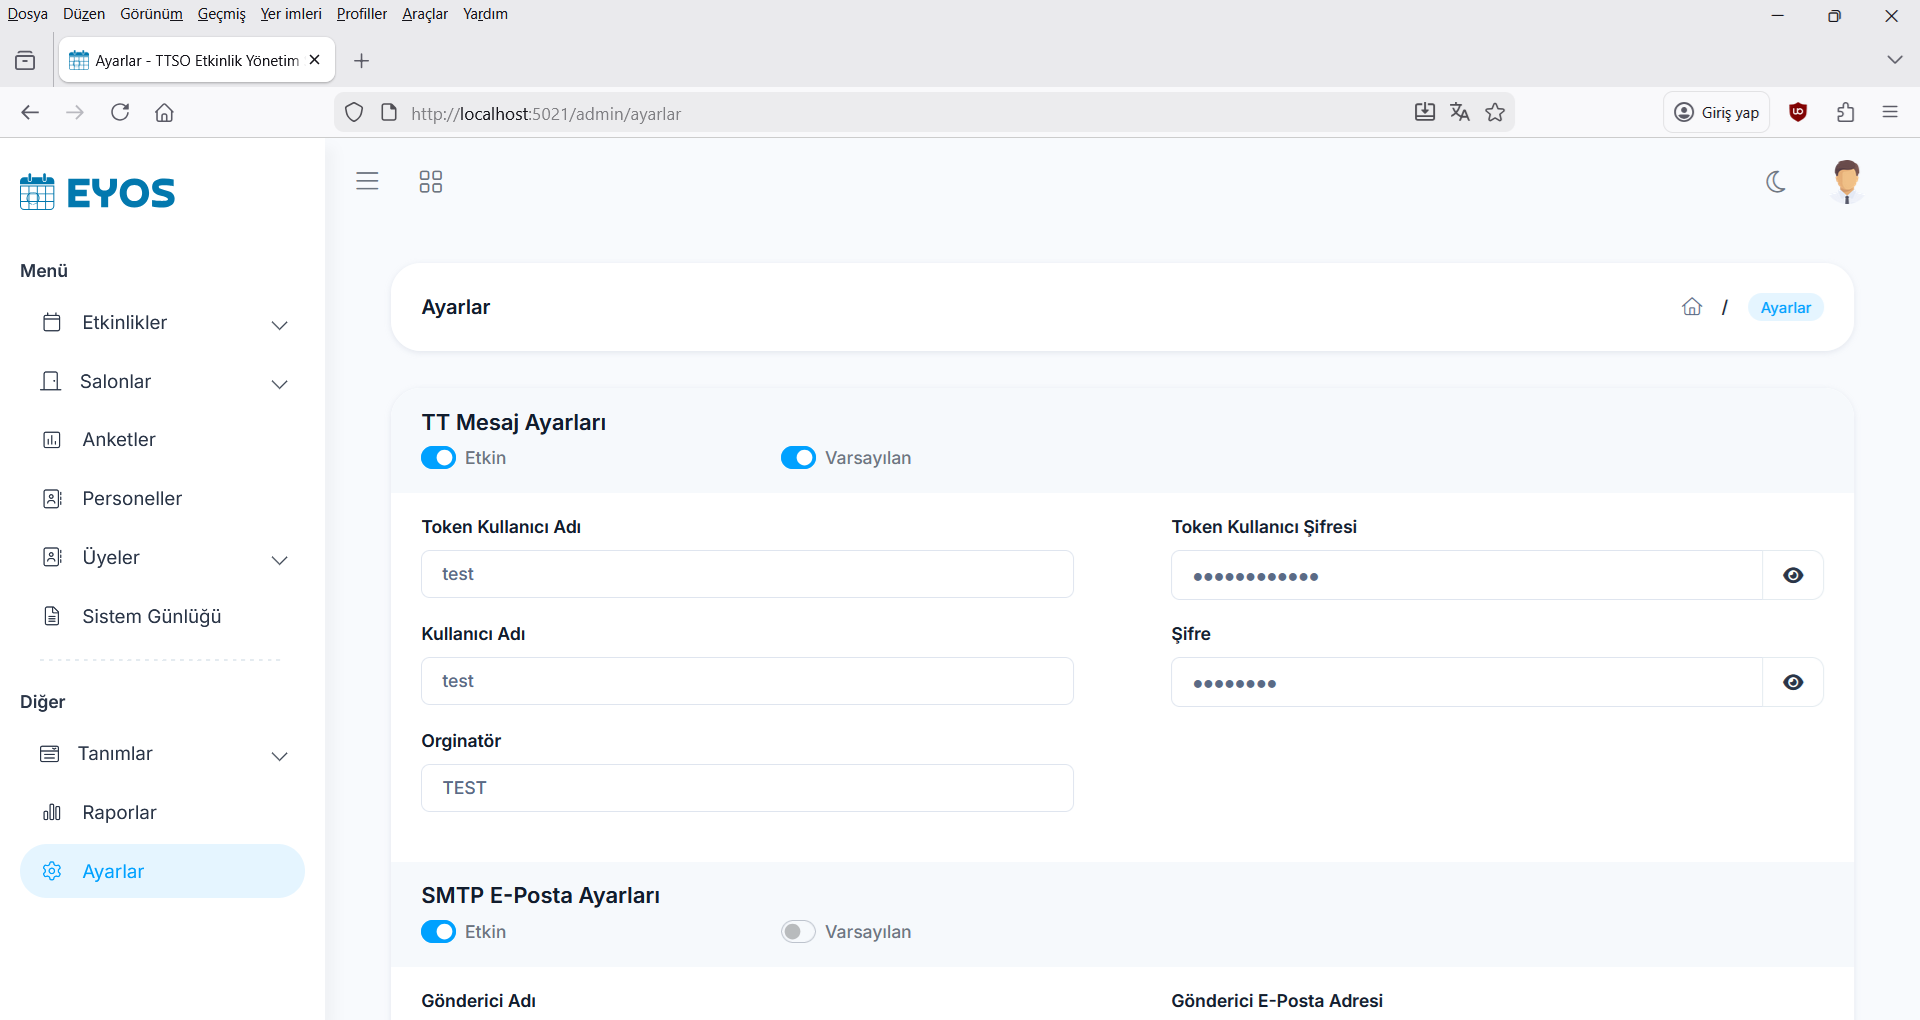Click the browser translate page icon
Viewport: 1920px width, 1020px height.
point(1460,113)
